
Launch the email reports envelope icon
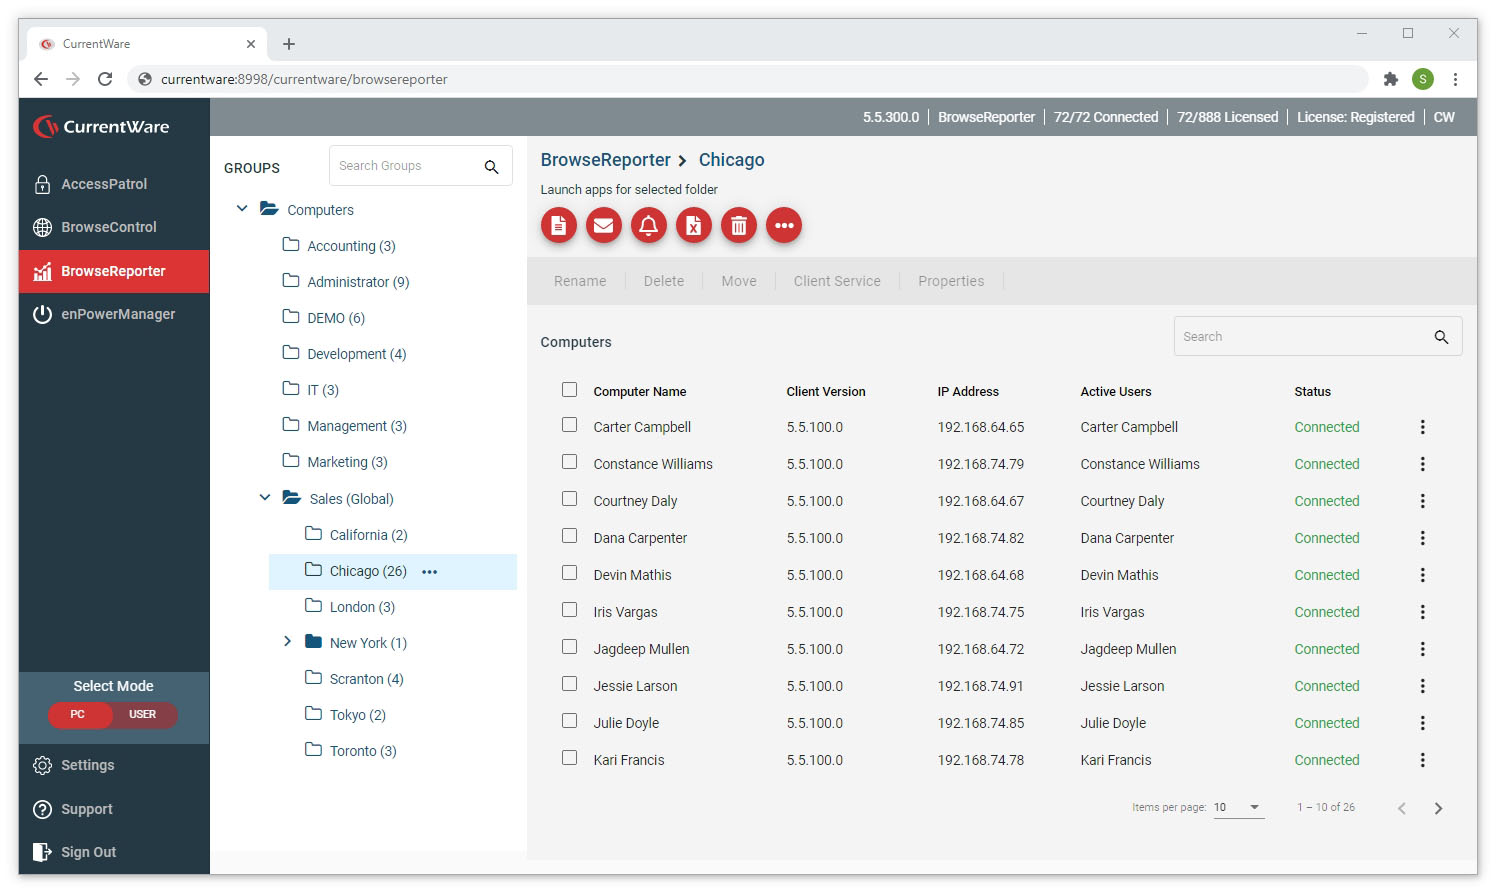click(604, 225)
